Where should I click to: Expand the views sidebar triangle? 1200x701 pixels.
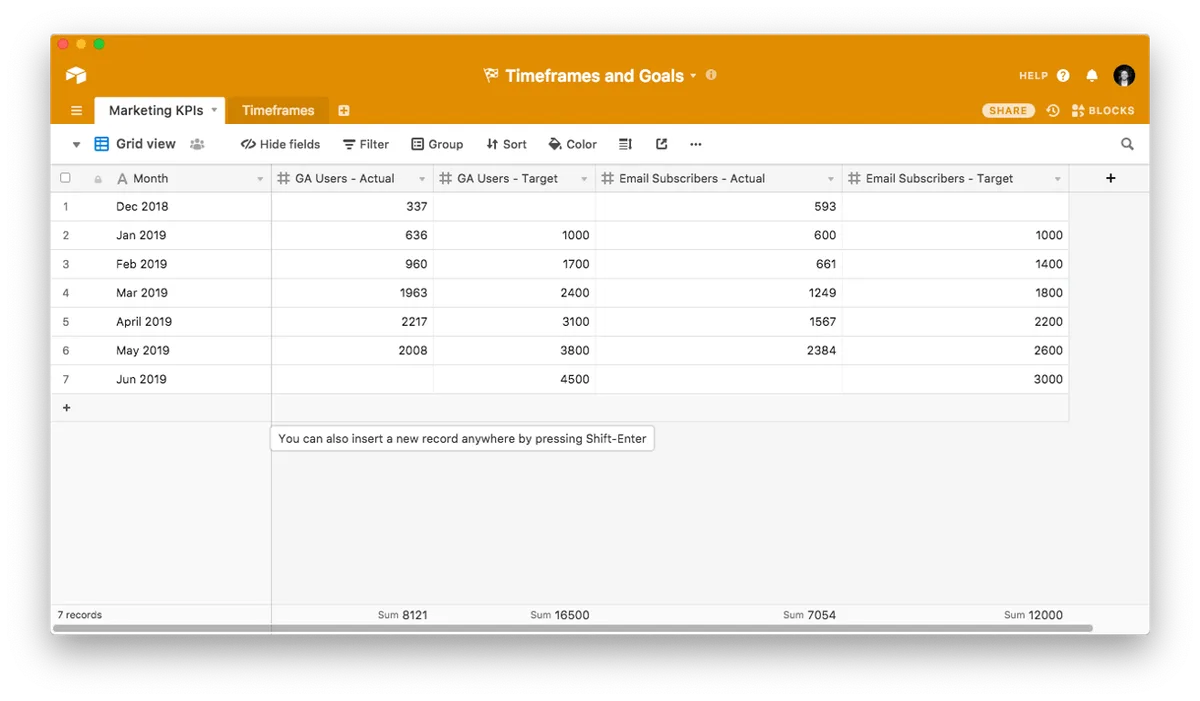pyautogui.click(x=76, y=145)
